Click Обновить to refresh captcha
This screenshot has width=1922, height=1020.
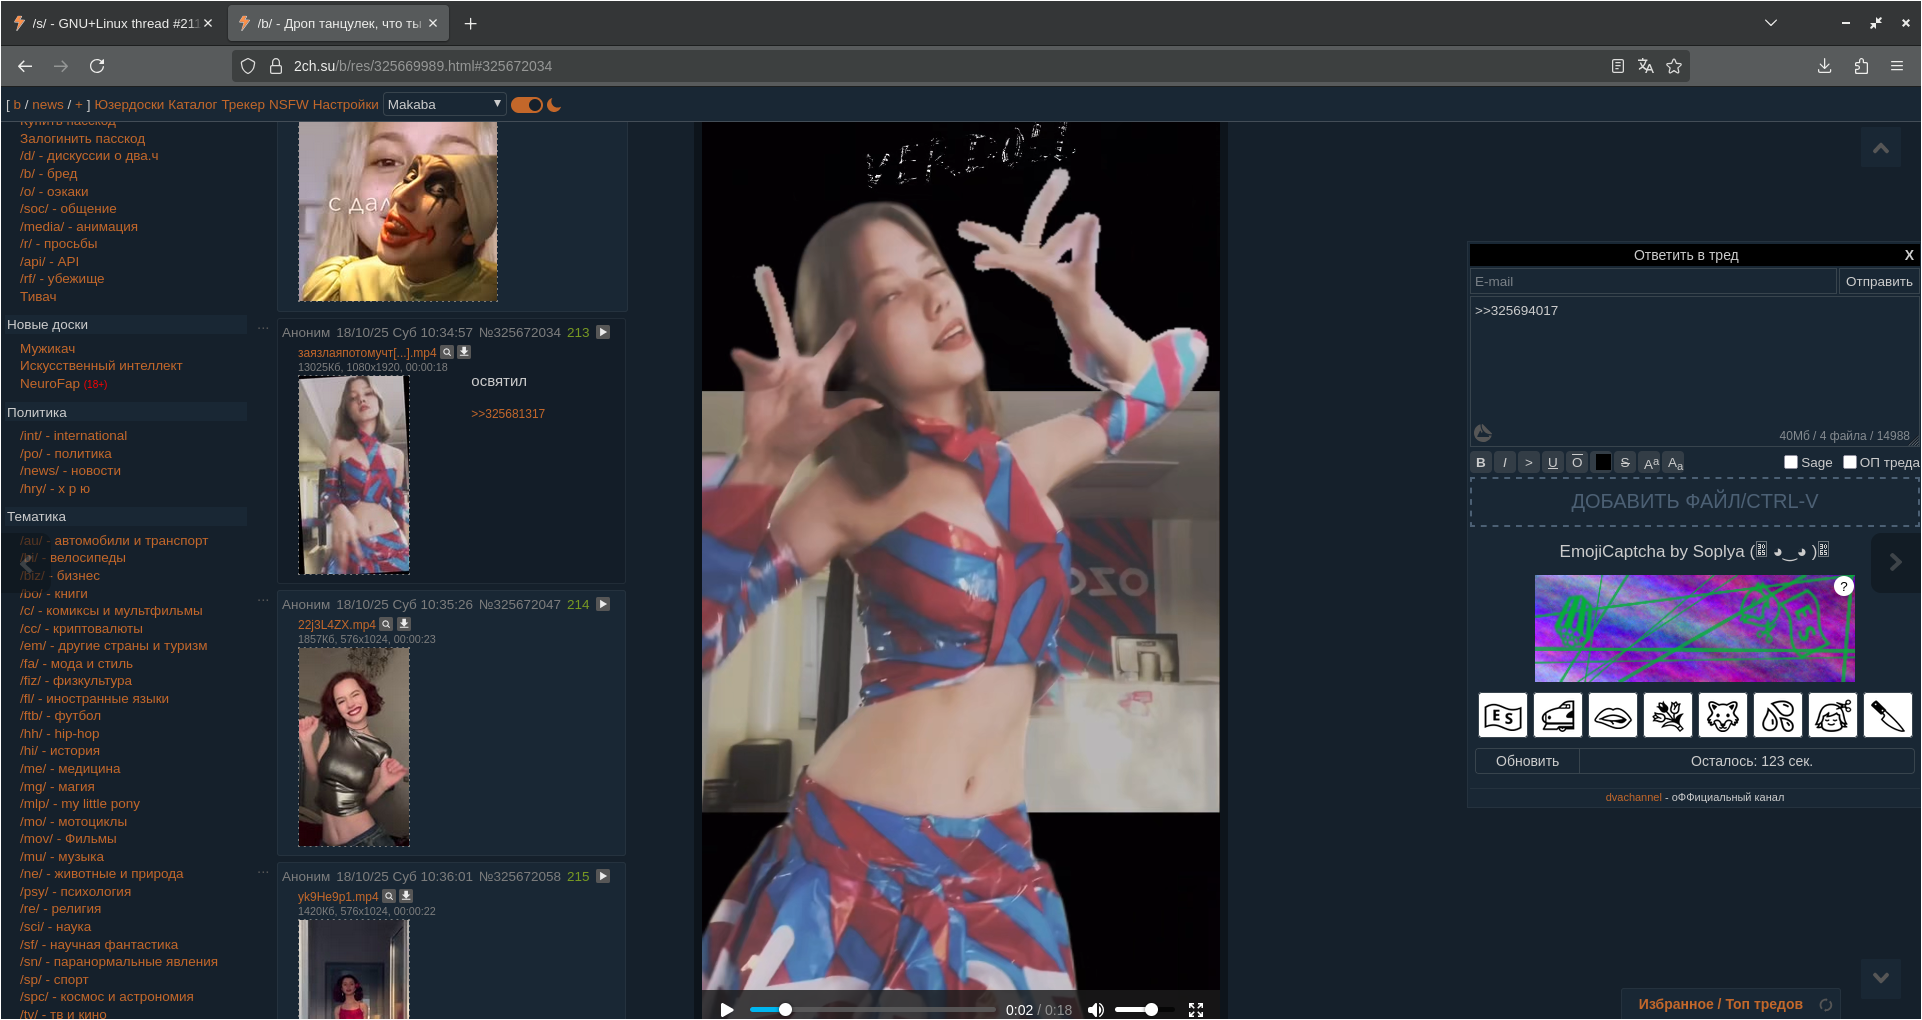tap(1527, 761)
